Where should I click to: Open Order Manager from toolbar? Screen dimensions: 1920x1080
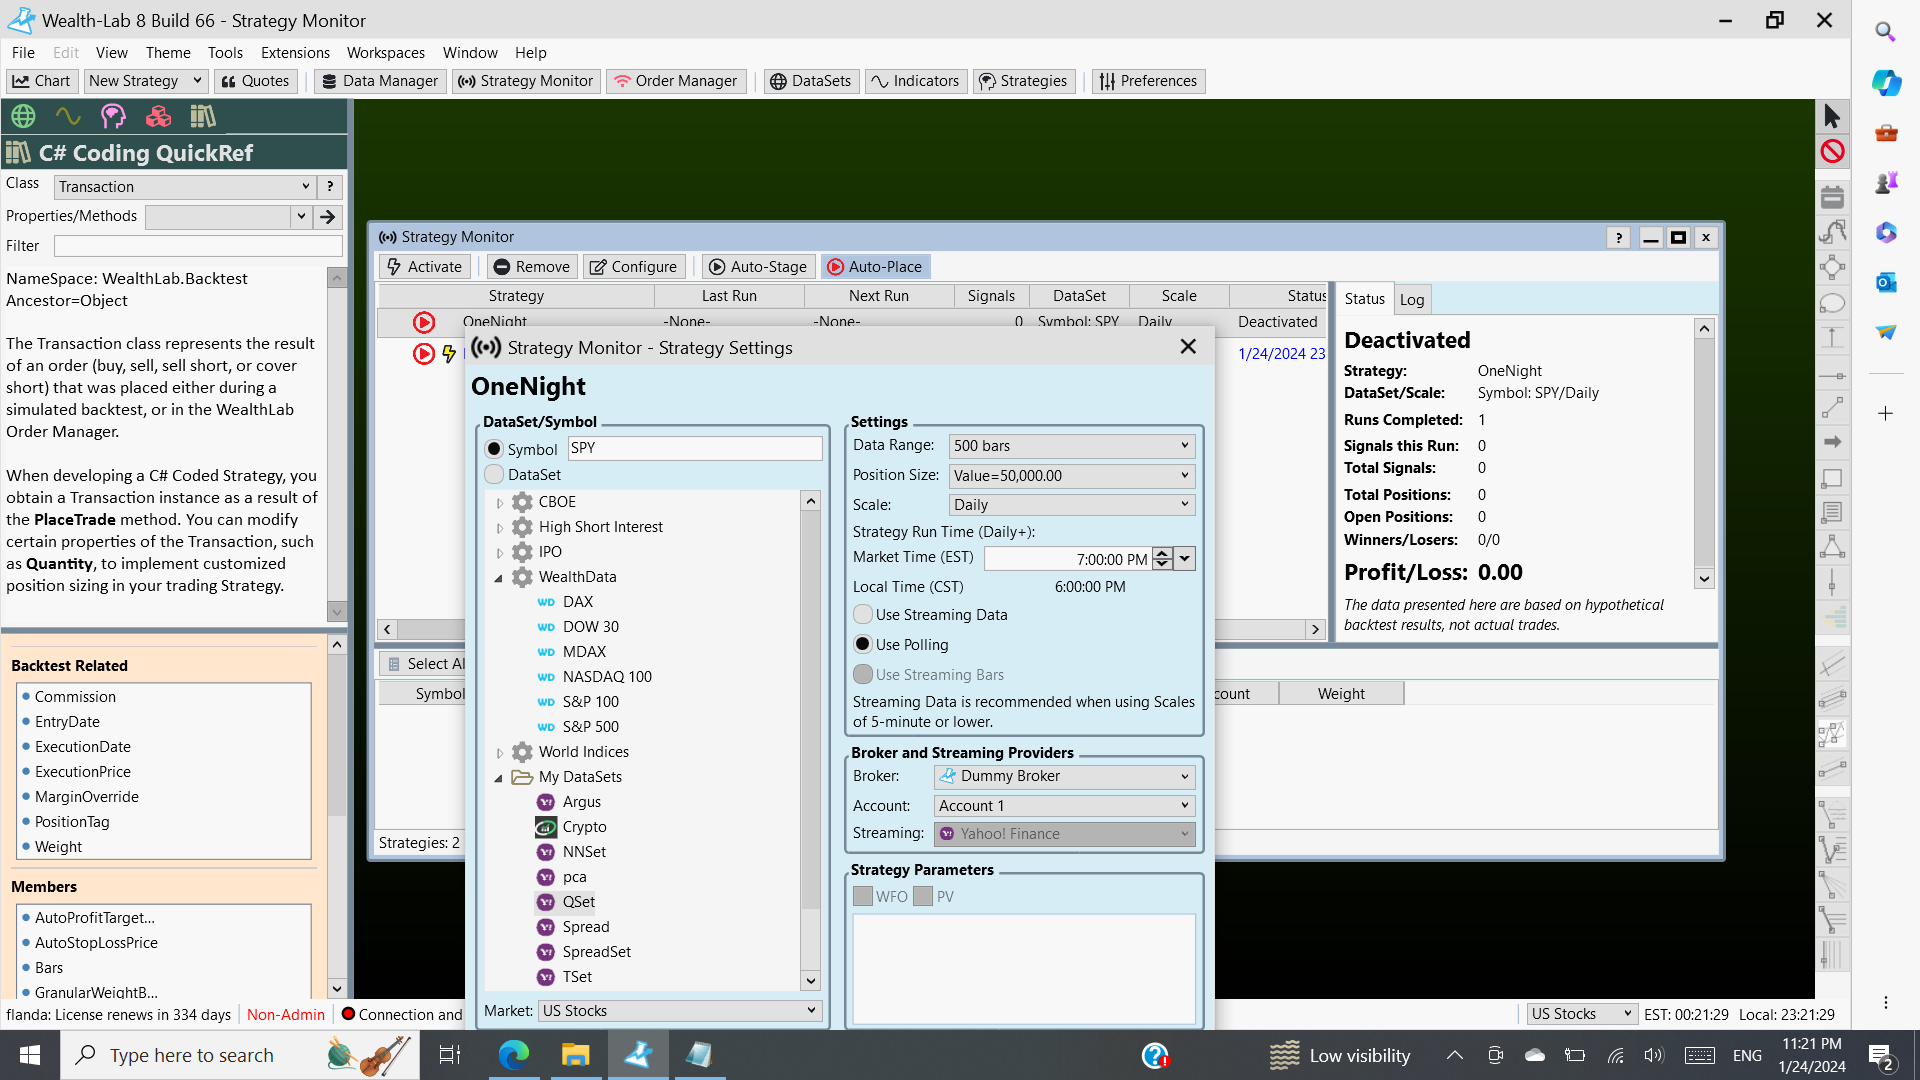[676, 81]
